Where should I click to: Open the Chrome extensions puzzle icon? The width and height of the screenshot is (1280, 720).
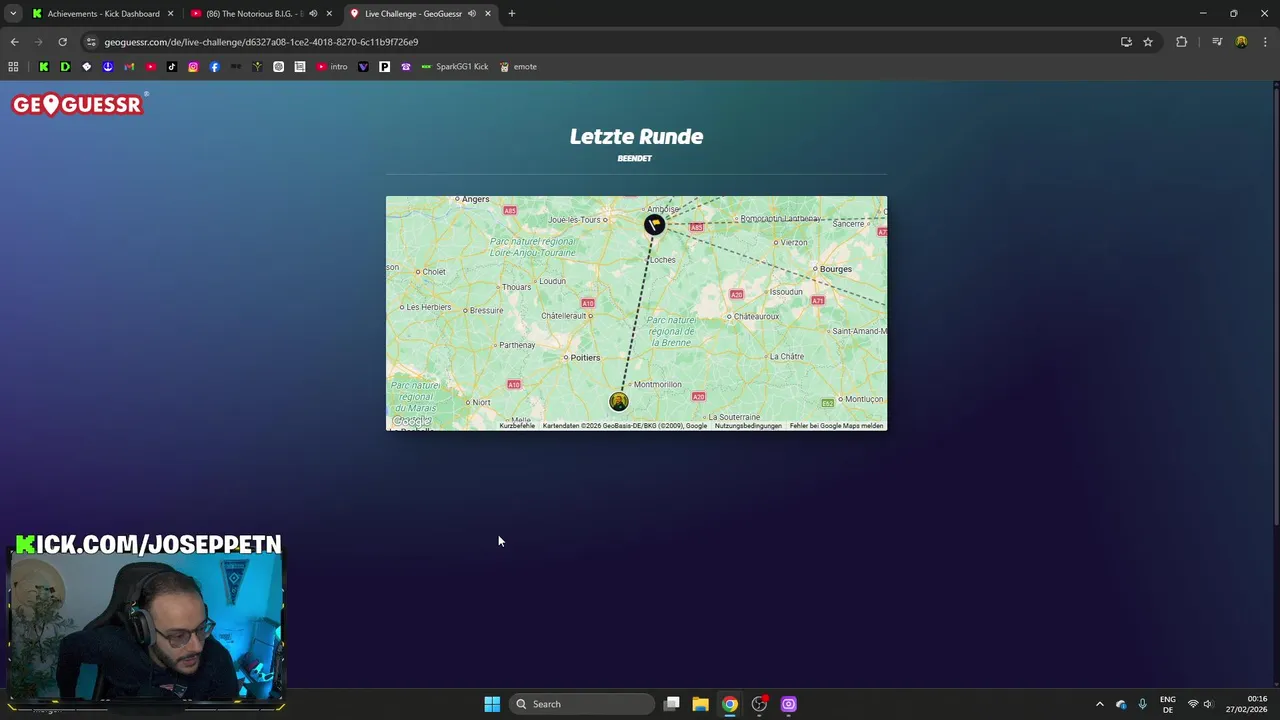[1181, 42]
